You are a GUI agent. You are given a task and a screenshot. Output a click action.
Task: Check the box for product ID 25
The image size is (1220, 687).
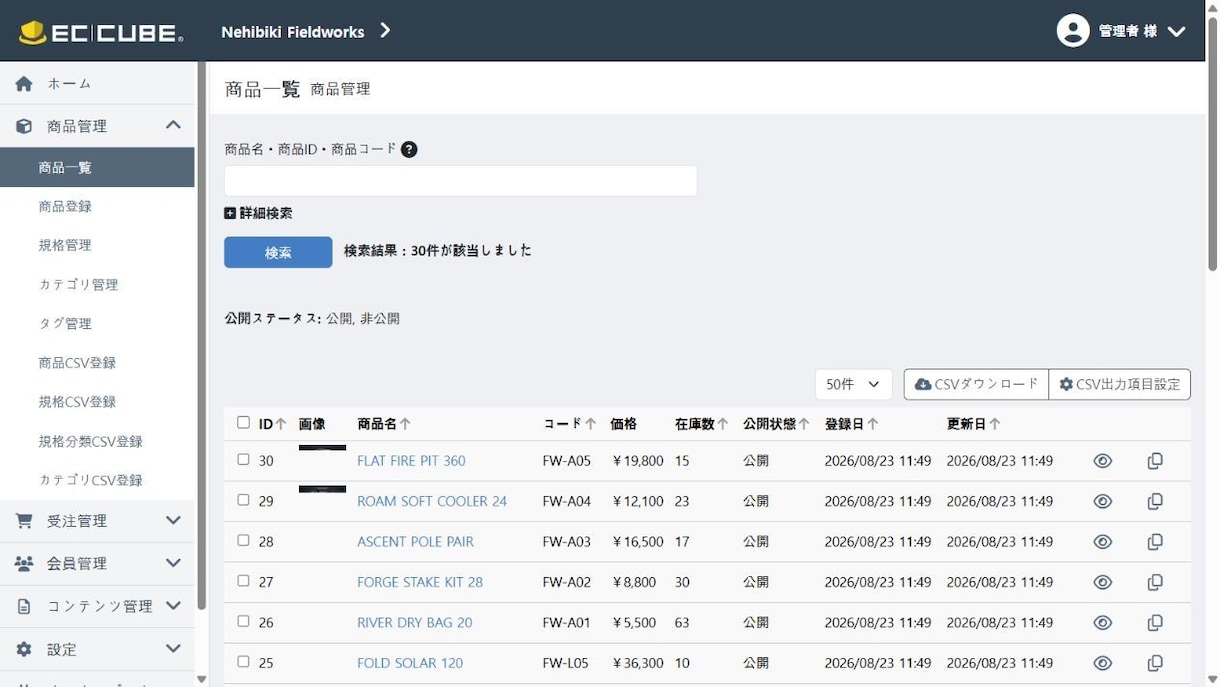tap(243, 662)
